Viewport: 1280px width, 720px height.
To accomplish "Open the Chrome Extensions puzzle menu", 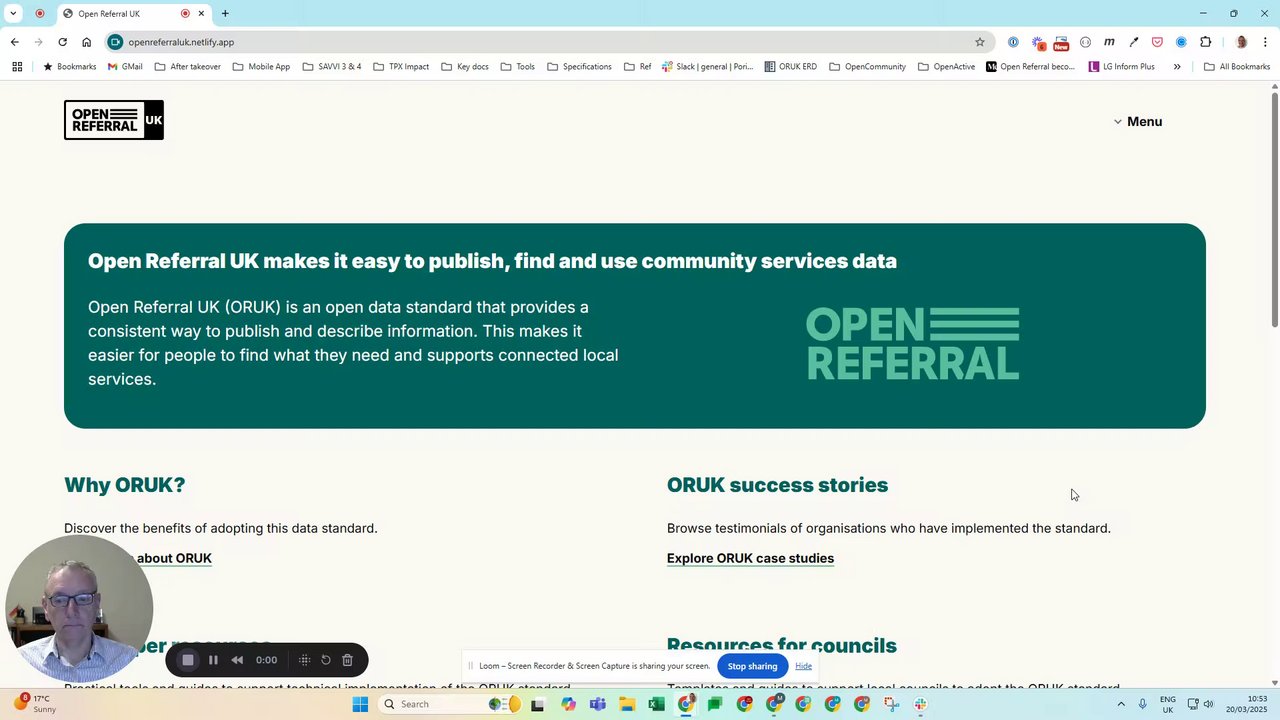I will pos(1205,42).
